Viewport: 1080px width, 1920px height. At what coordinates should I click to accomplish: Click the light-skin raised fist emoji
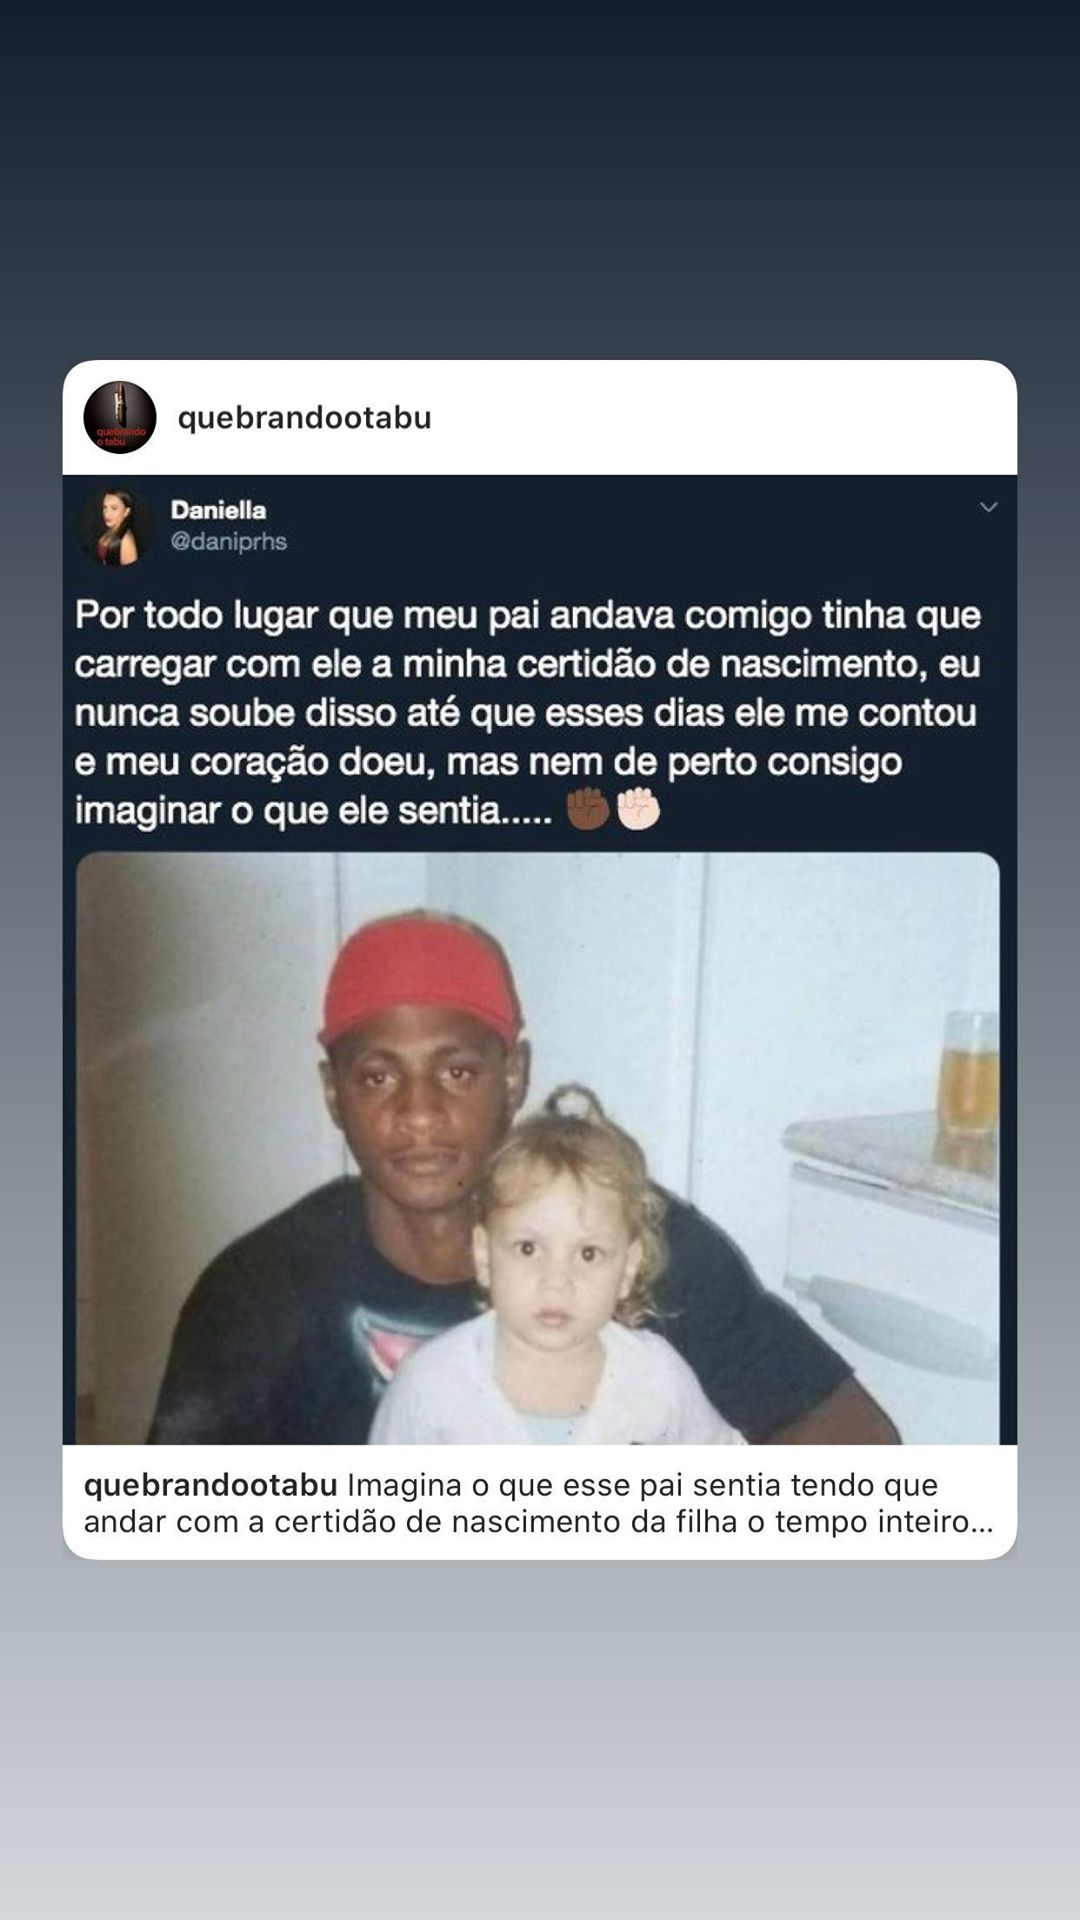click(638, 809)
